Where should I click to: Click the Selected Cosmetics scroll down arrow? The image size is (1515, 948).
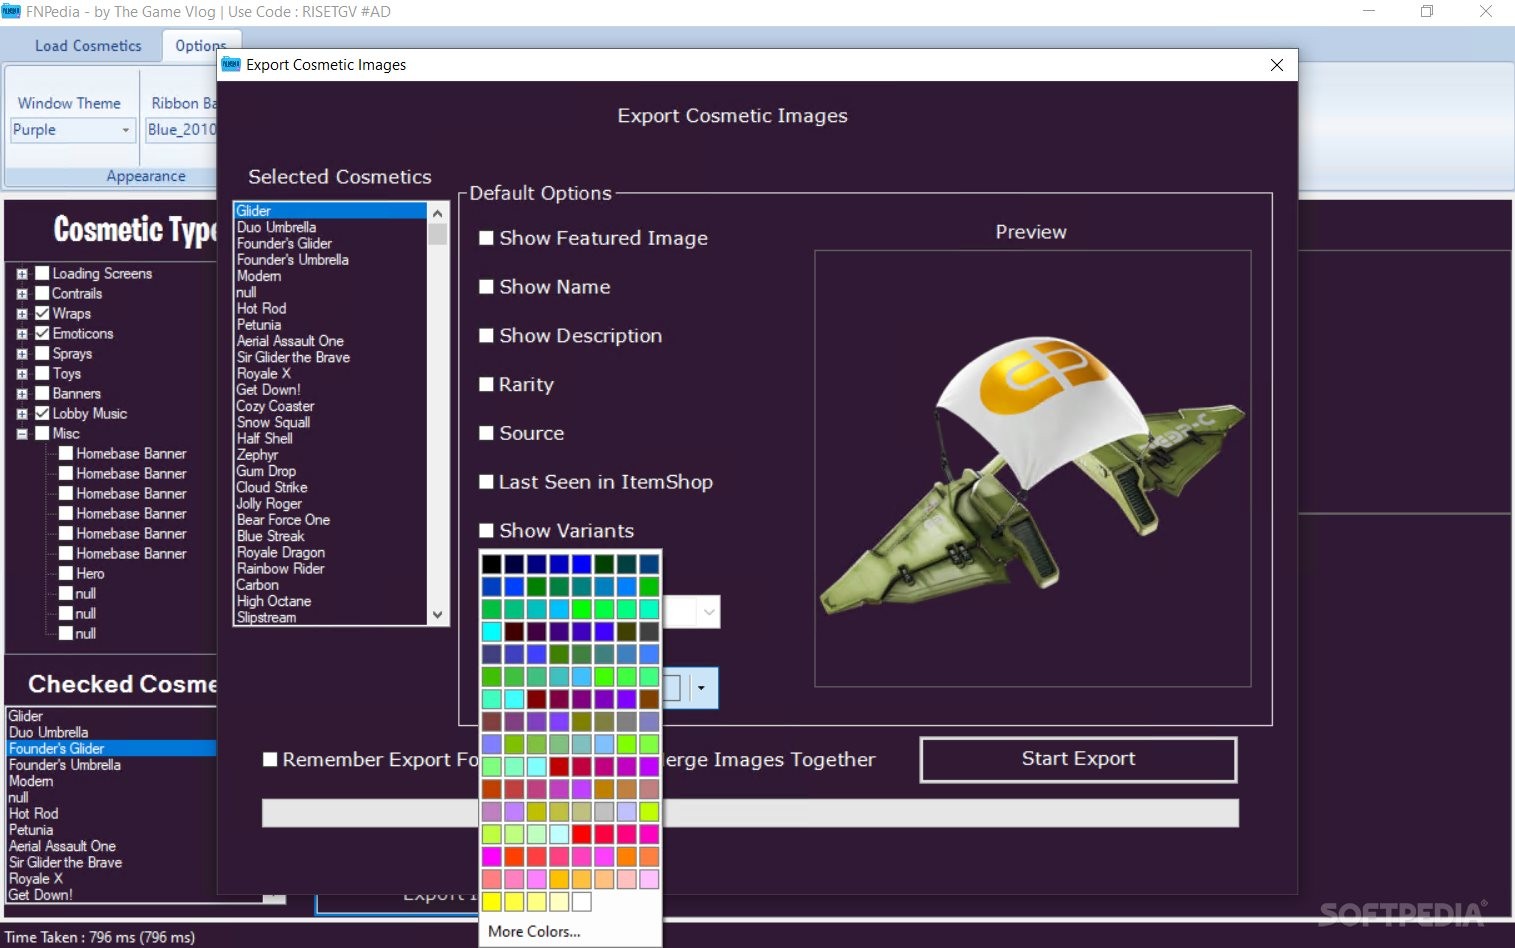point(437,615)
